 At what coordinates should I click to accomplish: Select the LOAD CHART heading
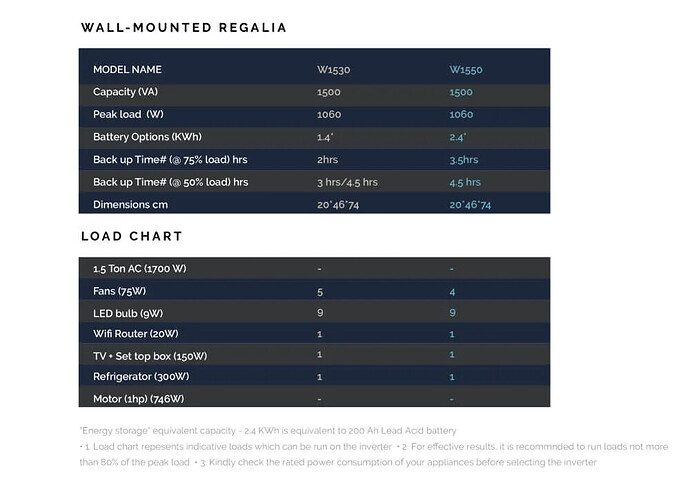pos(132,236)
